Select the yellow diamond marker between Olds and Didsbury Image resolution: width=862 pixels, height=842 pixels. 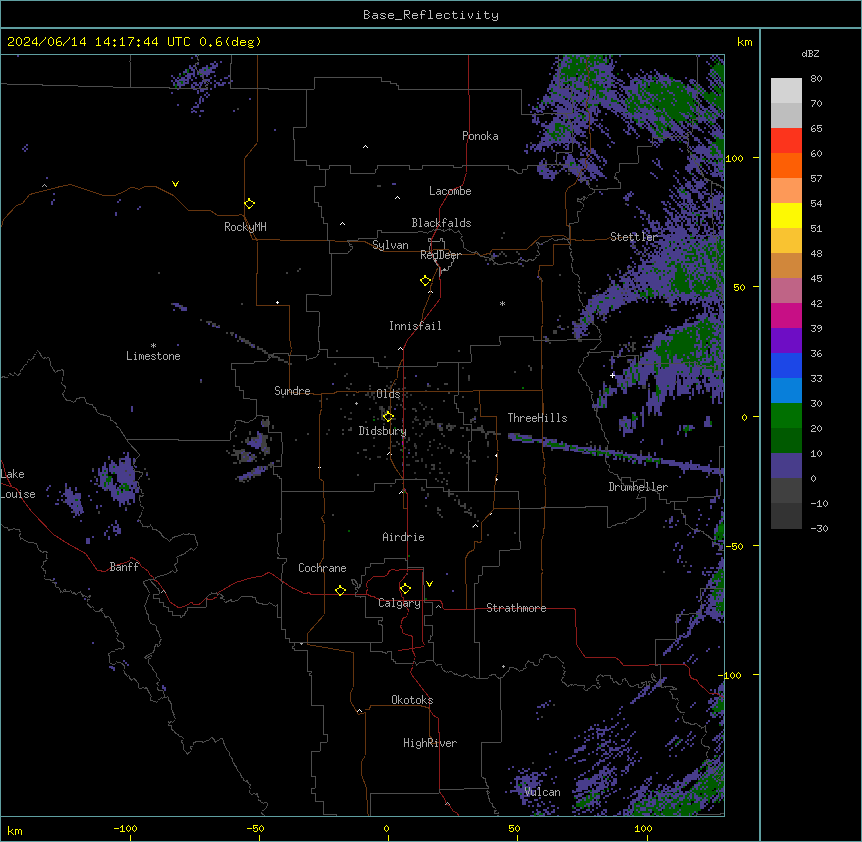pos(388,417)
